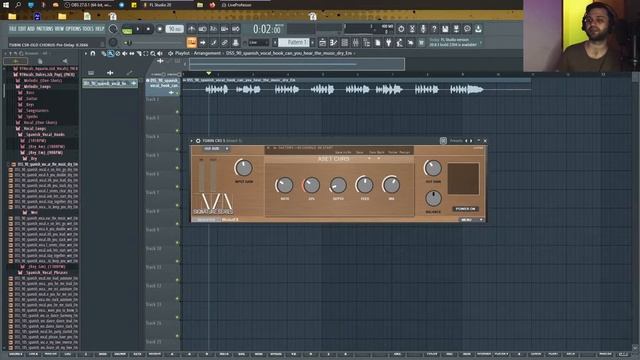
Task: Select the Mute tool in Playlist toolbar
Action: [x=124, y=53]
